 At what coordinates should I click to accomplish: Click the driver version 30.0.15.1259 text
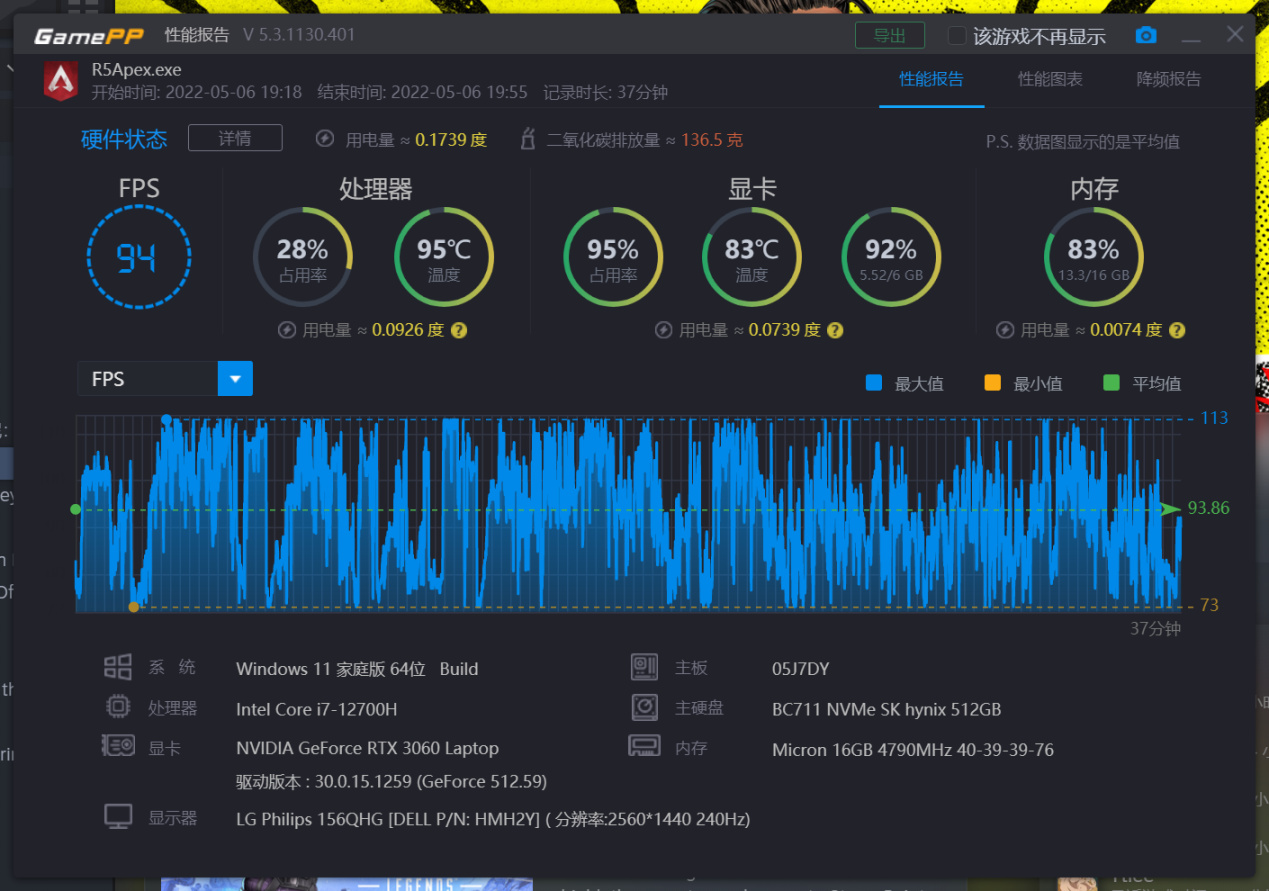(x=391, y=781)
